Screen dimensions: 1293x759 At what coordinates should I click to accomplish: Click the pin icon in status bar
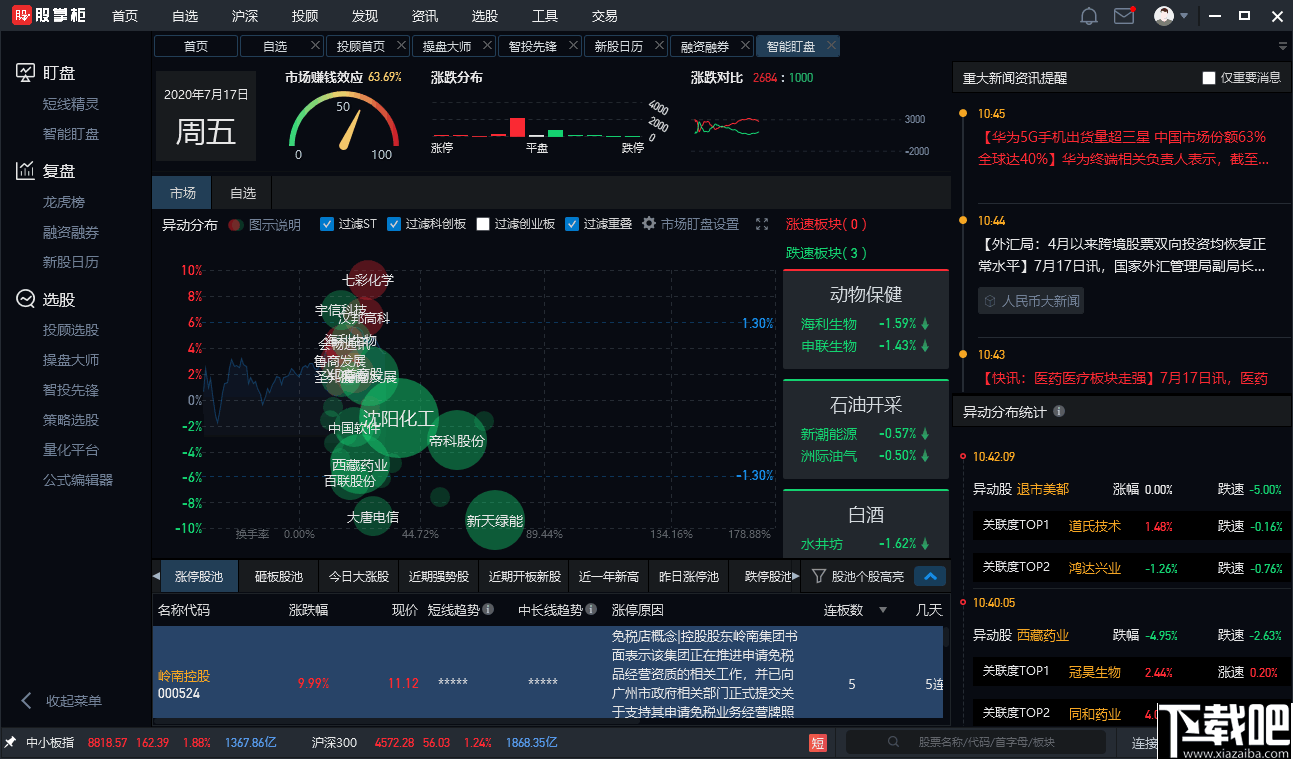pos(10,742)
